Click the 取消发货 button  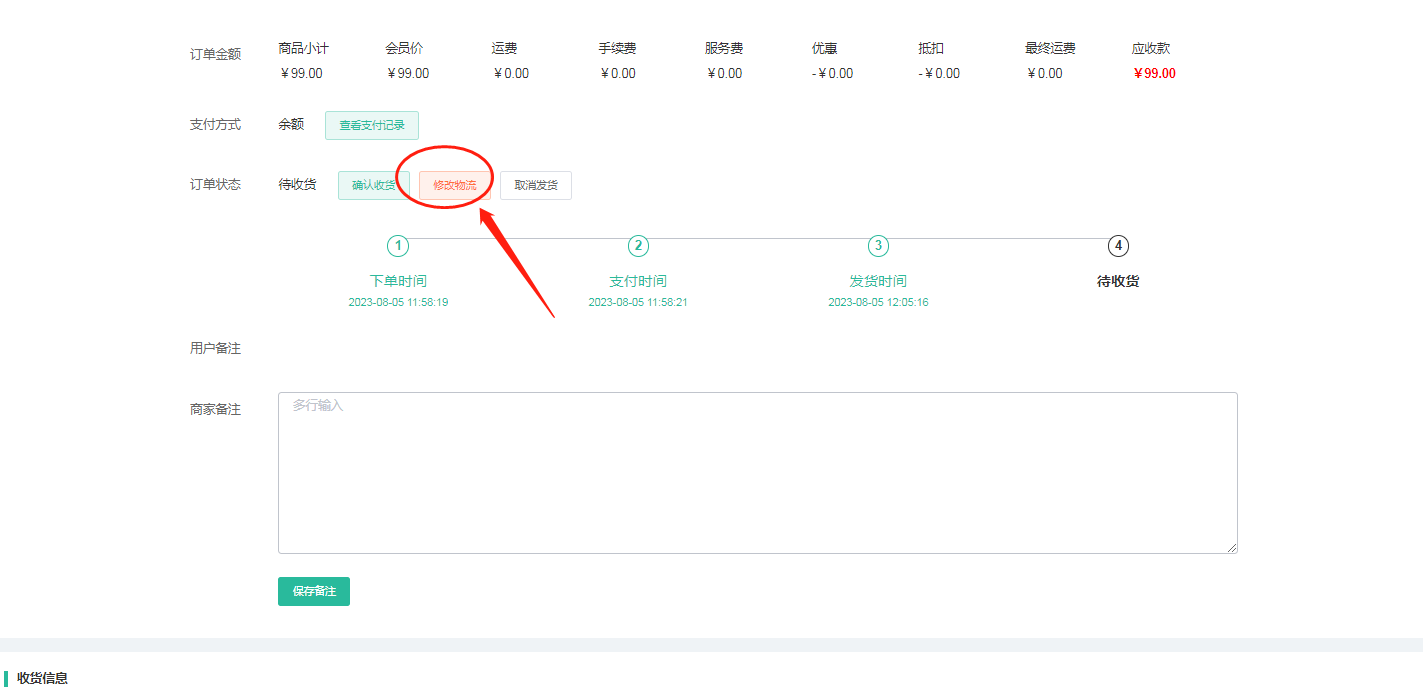pos(535,185)
